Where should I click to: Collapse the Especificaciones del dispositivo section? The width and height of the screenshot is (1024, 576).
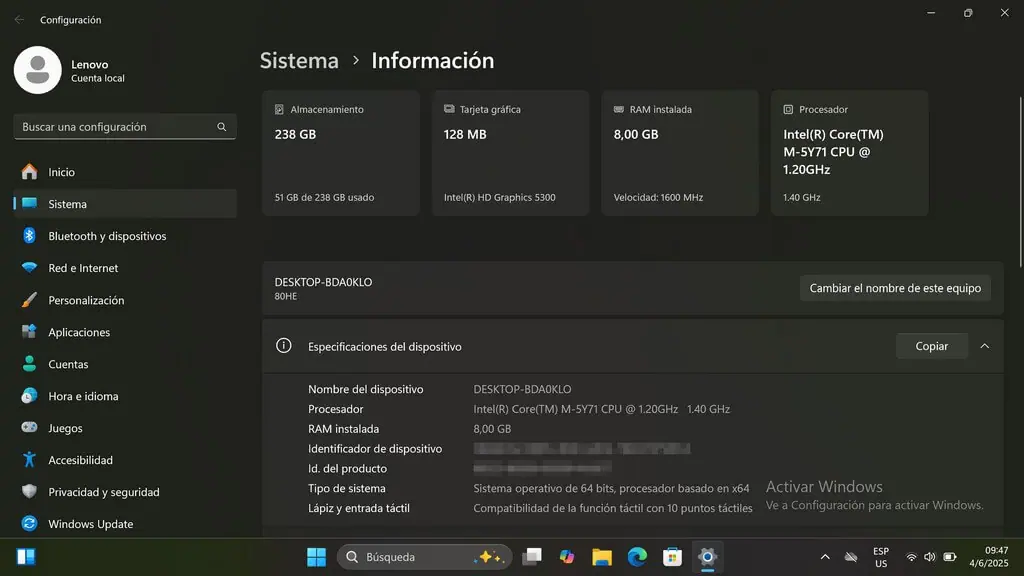tap(985, 346)
